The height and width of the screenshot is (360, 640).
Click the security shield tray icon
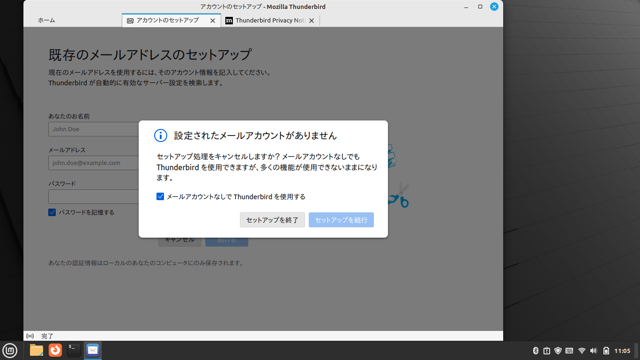click(558, 351)
